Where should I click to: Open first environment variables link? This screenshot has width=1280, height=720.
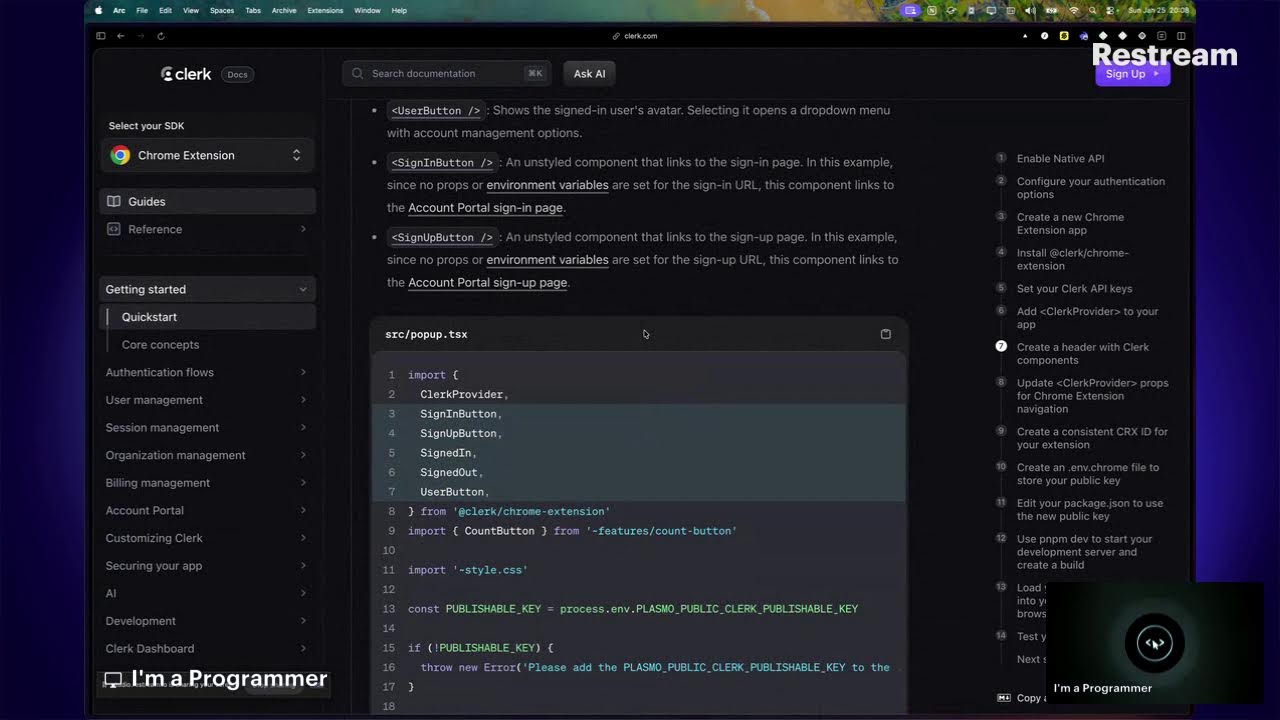(547, 185)
